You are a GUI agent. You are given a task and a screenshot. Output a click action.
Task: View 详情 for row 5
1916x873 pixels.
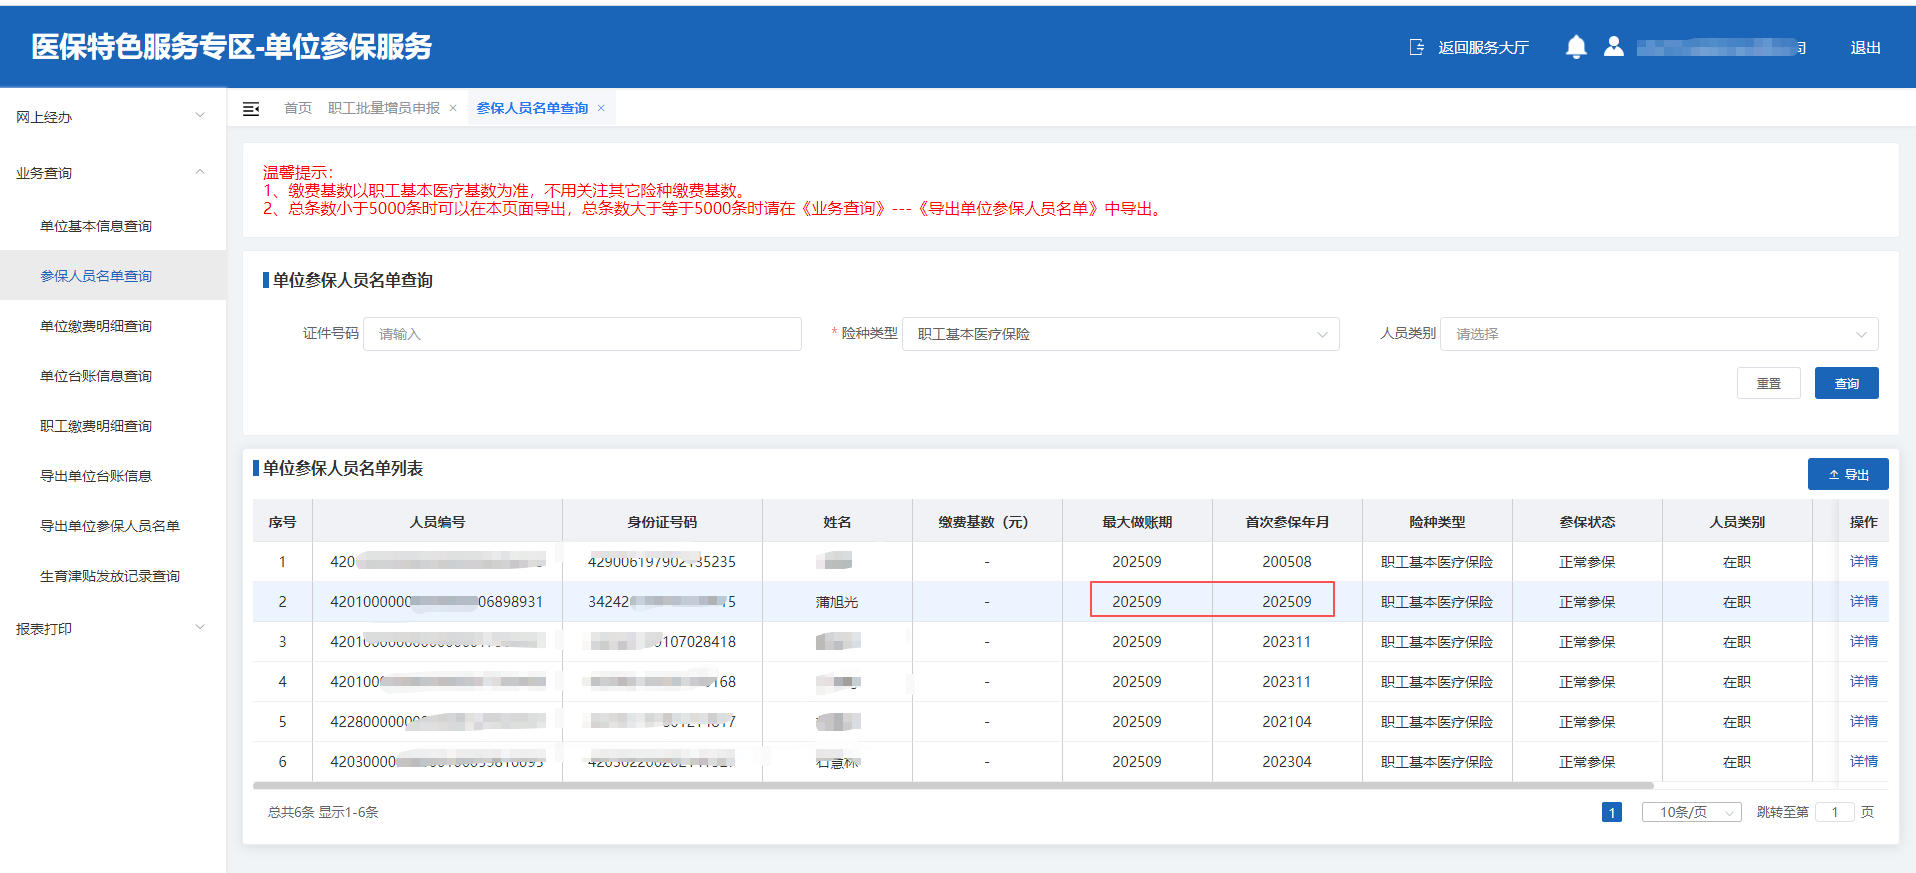tap(1864, 721)
